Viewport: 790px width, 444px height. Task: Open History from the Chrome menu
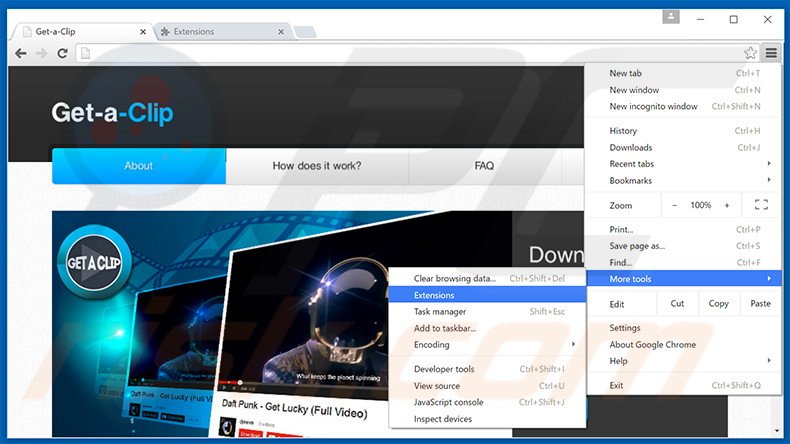684,131
